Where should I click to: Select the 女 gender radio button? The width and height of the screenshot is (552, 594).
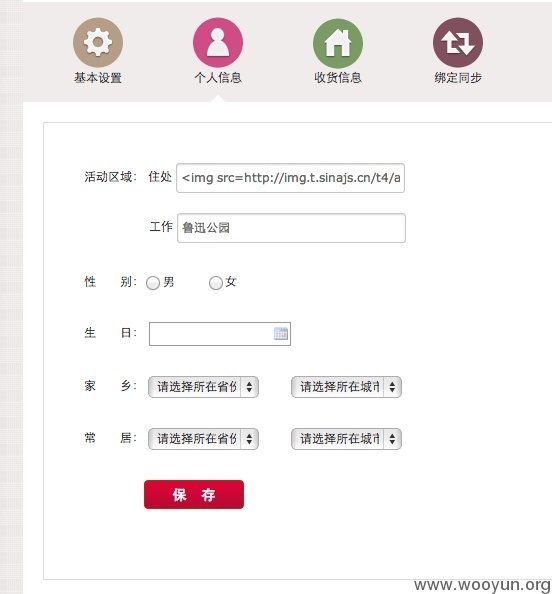click(x=216, y=283)
